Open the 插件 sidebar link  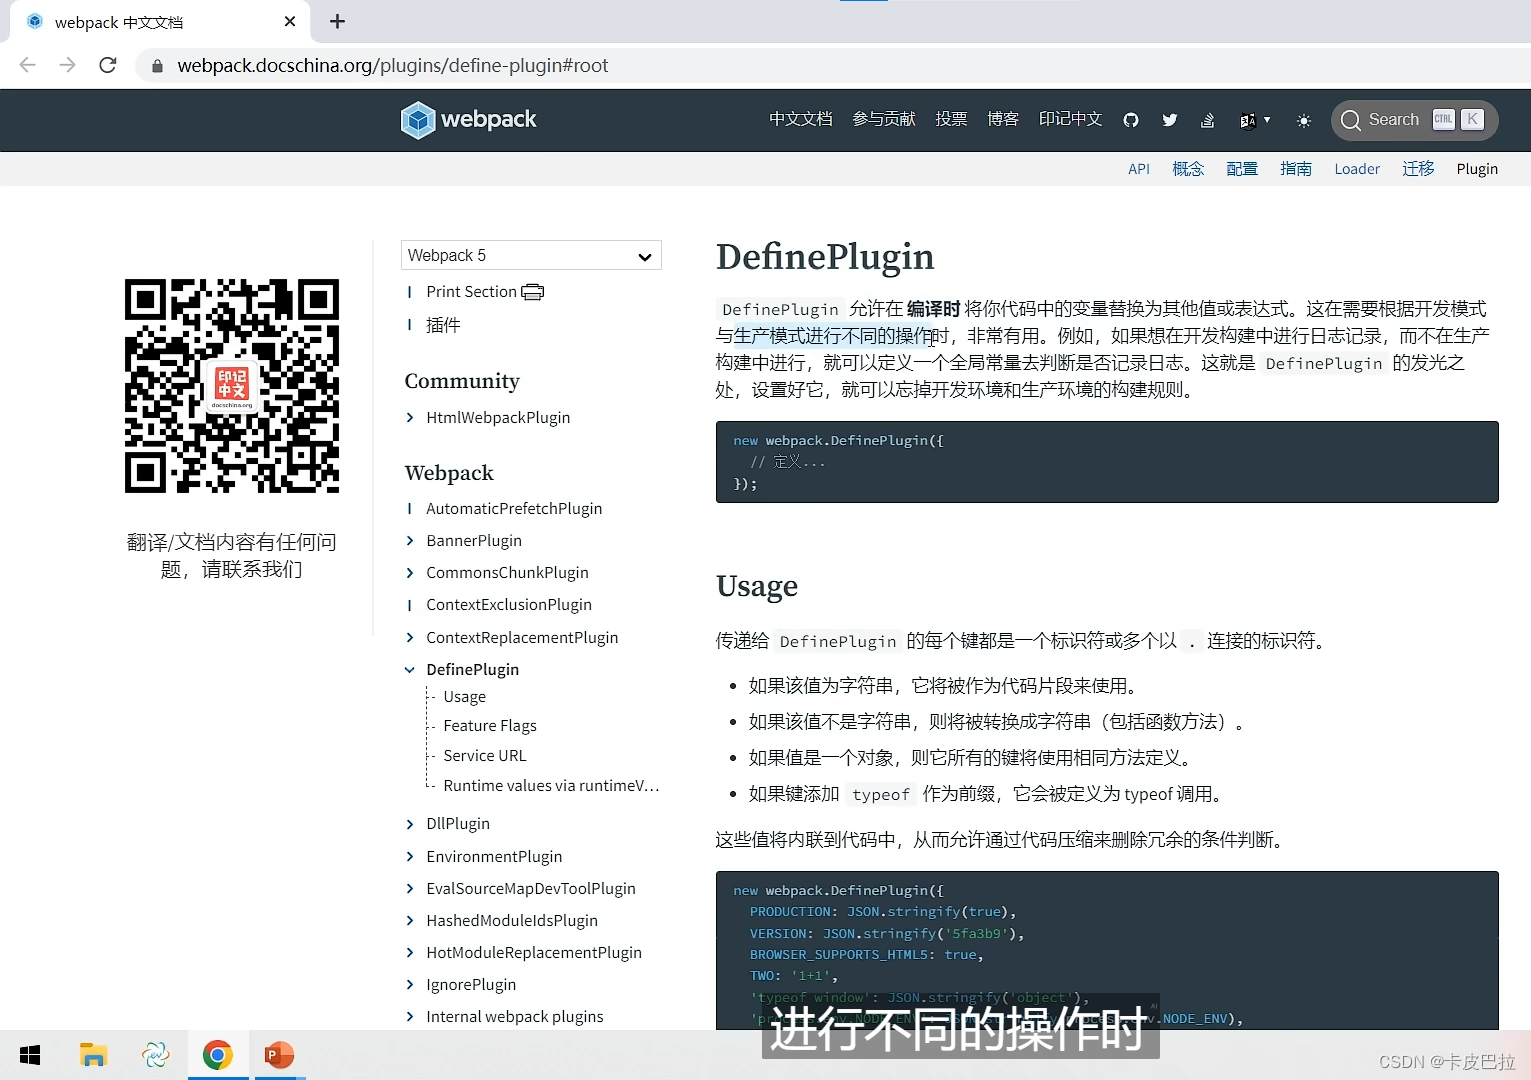(x=443, y=325)
